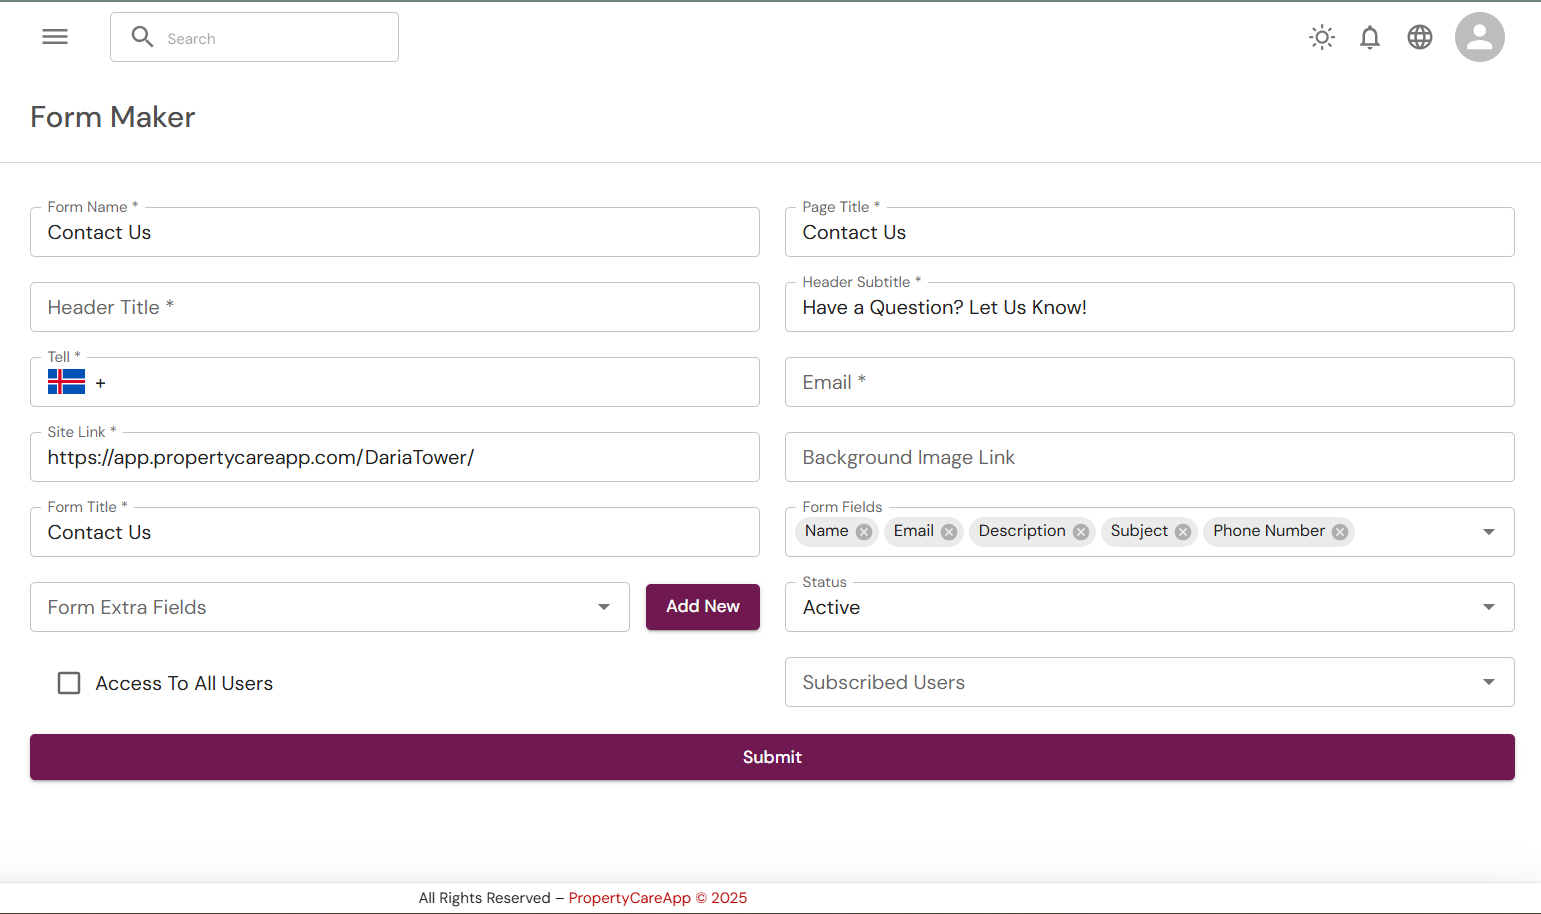The width and height of the screenshot is (1541, 914).
Task: Open the notifications bell
Action: pos(1370,38)
